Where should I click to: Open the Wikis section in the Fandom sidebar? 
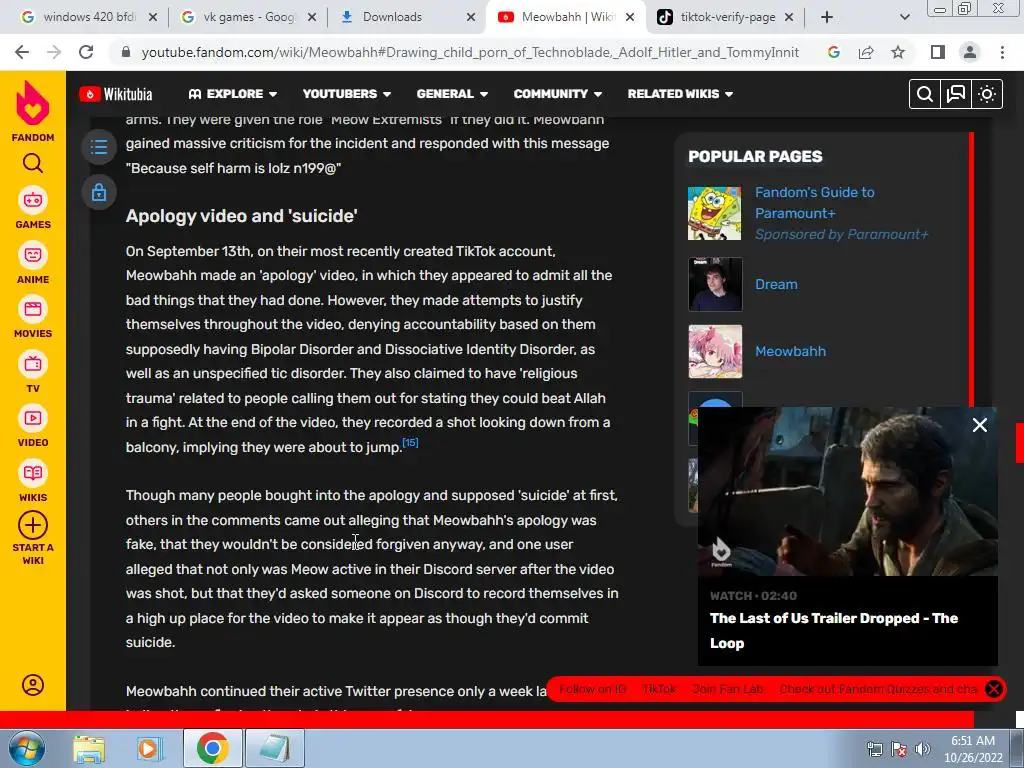pos(33,482)
